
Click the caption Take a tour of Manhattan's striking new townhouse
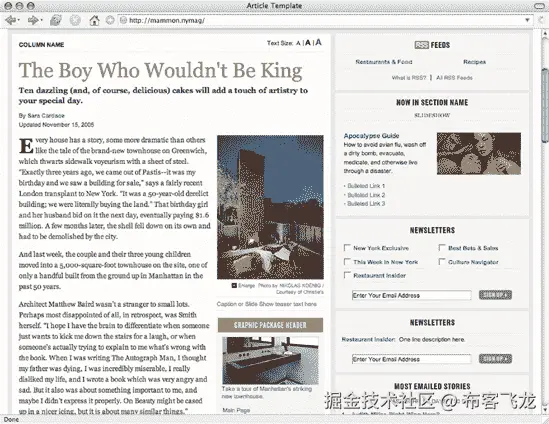click(x=266, y=392)
